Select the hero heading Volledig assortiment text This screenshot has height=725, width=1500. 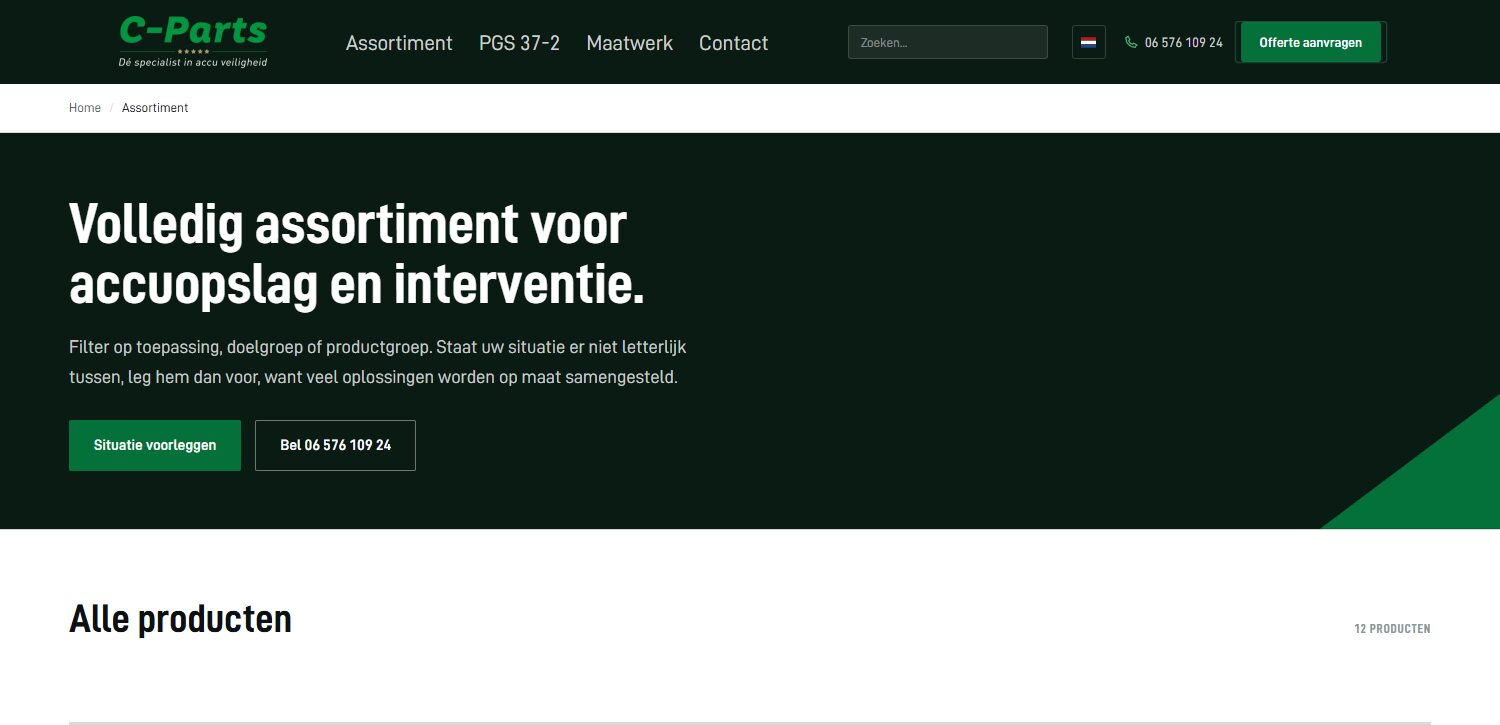pyautogui.click(x=357, y=254)
